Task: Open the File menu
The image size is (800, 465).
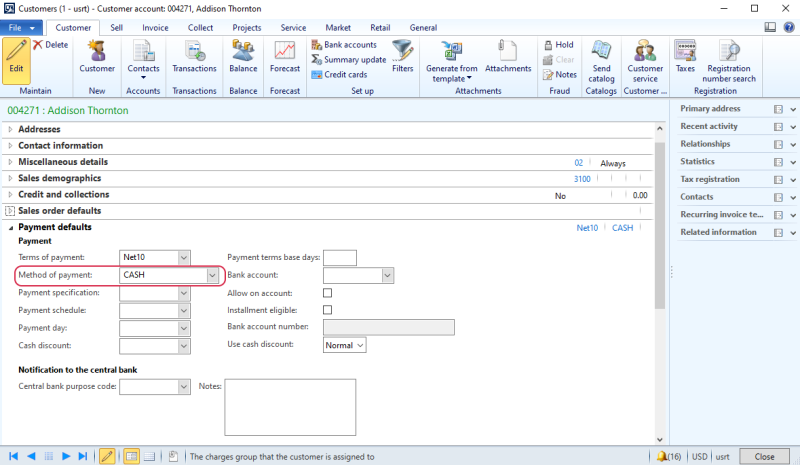Action: (20, 28)
